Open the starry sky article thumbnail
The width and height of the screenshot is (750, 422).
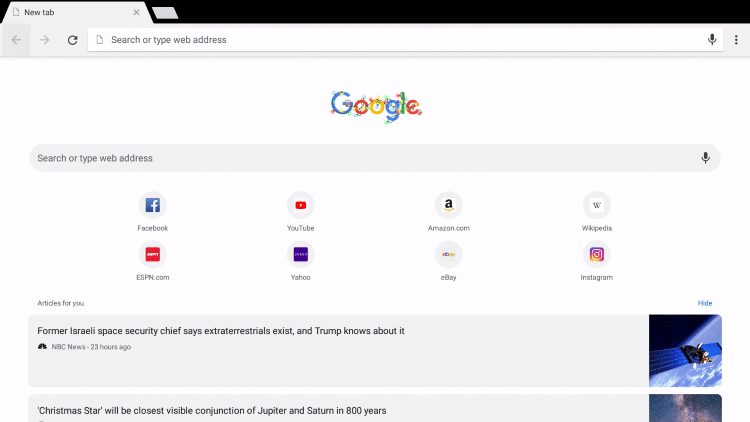tap(685, 408)
